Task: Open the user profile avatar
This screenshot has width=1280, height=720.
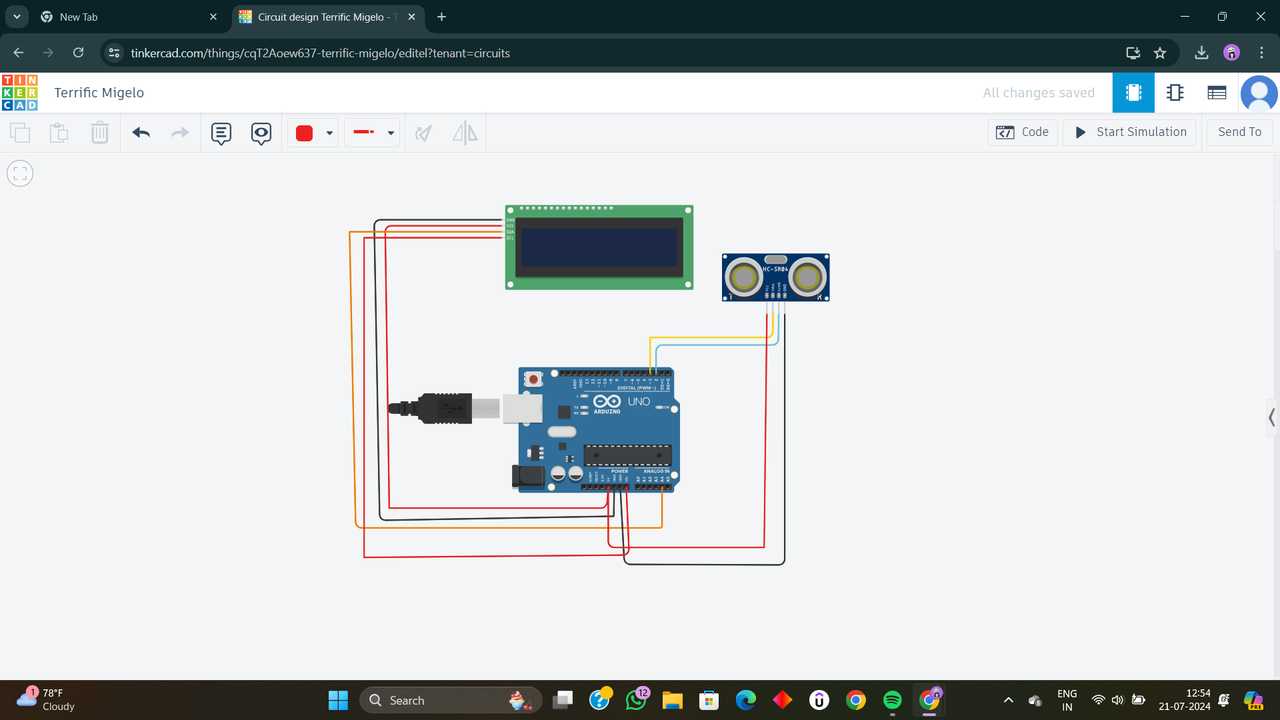Action: click(1259, 93)
